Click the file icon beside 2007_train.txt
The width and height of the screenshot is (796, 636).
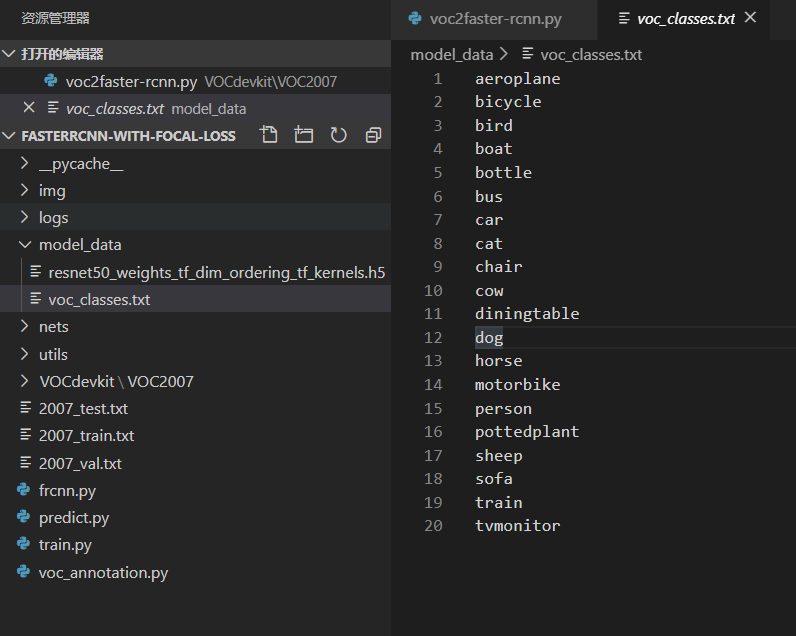[25, 434]
